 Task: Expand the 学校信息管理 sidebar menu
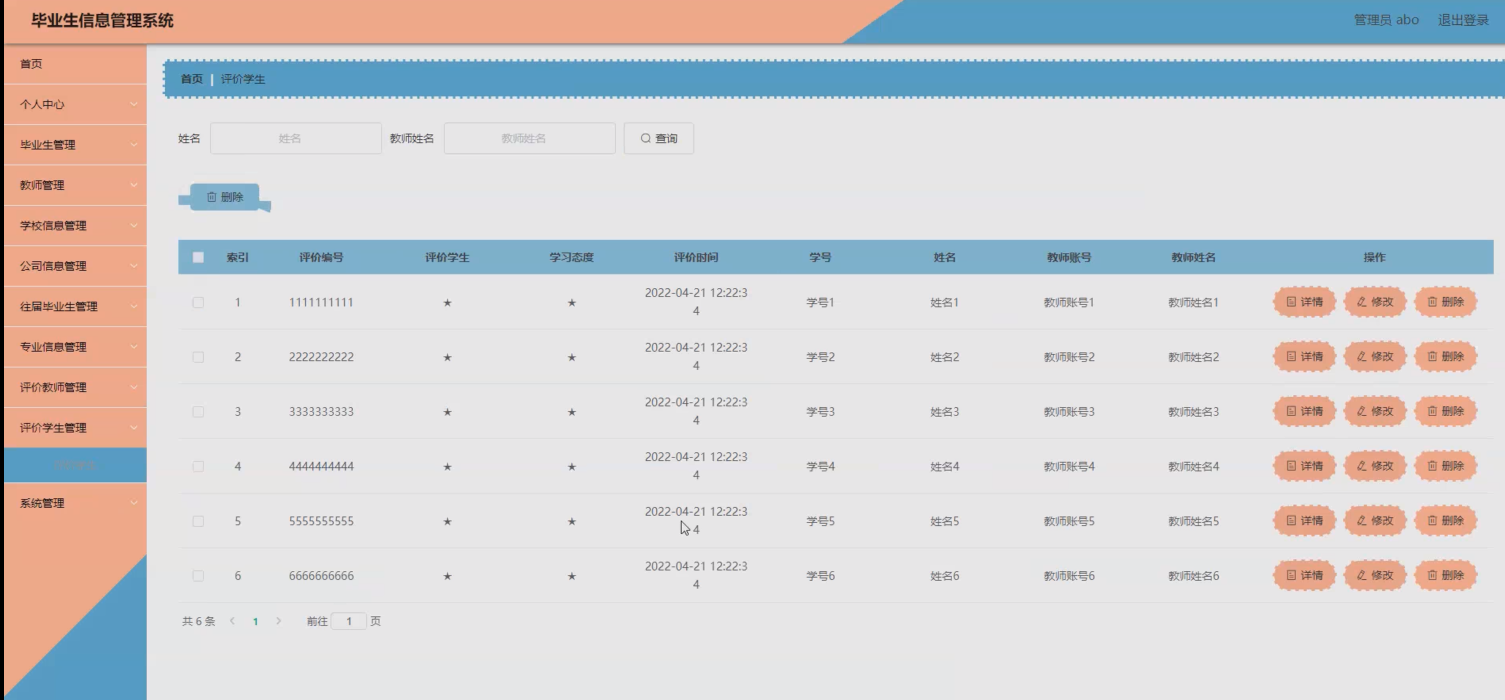click(x=75, y=226)
